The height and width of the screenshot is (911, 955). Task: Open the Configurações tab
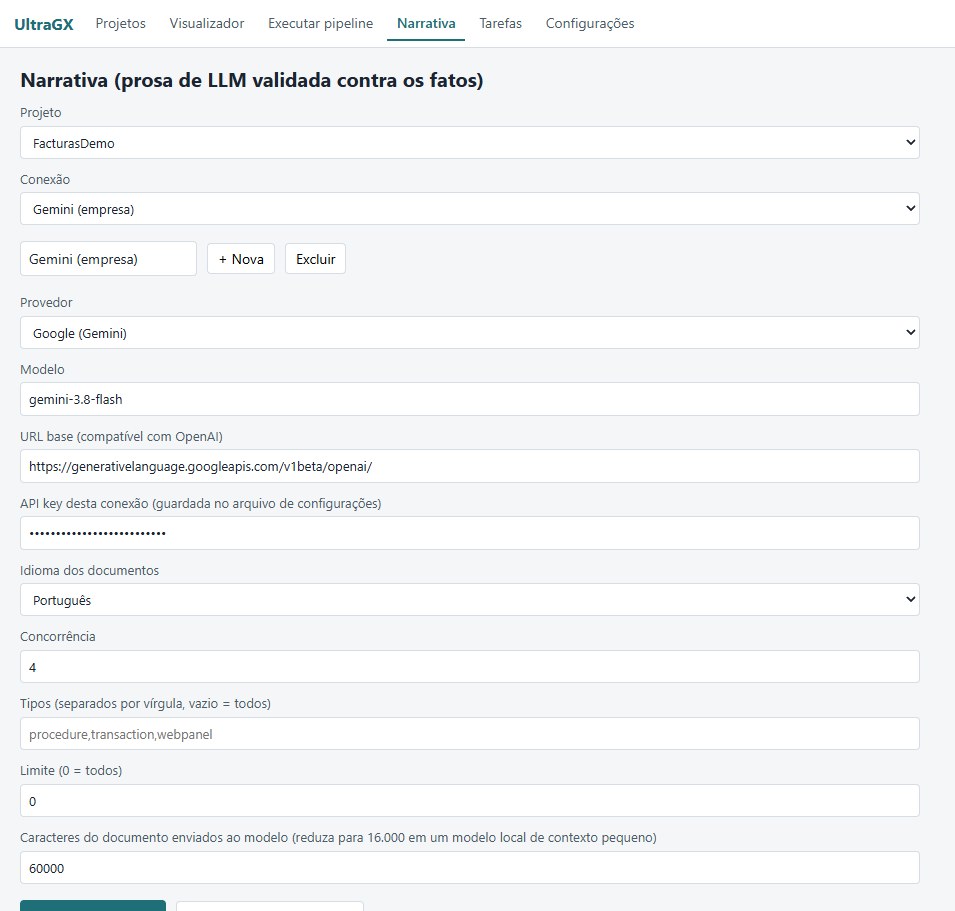click(590, 23)
